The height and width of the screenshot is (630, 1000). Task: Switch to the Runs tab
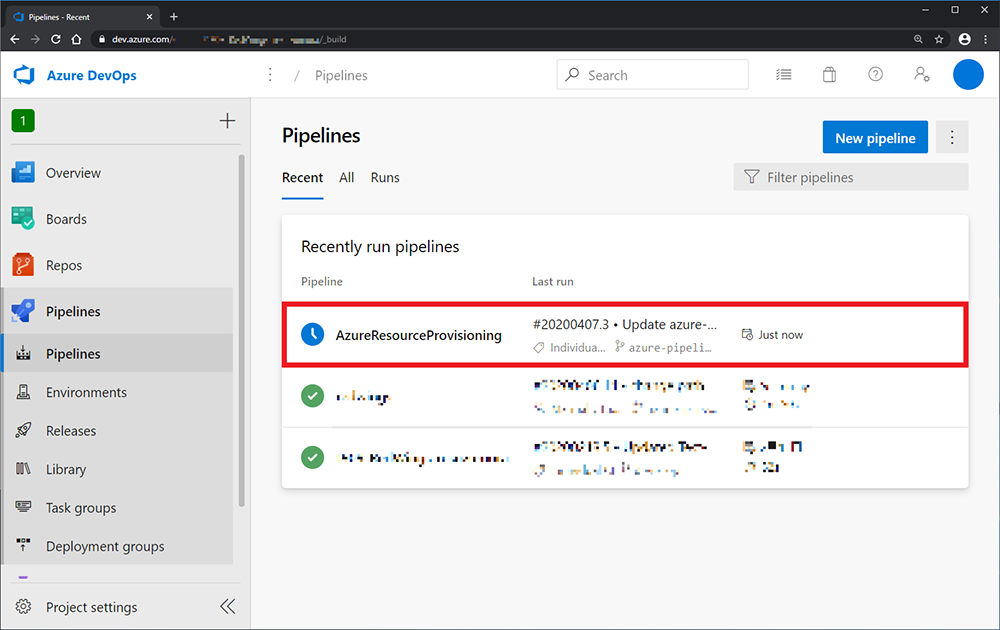(x=385, y=178)
